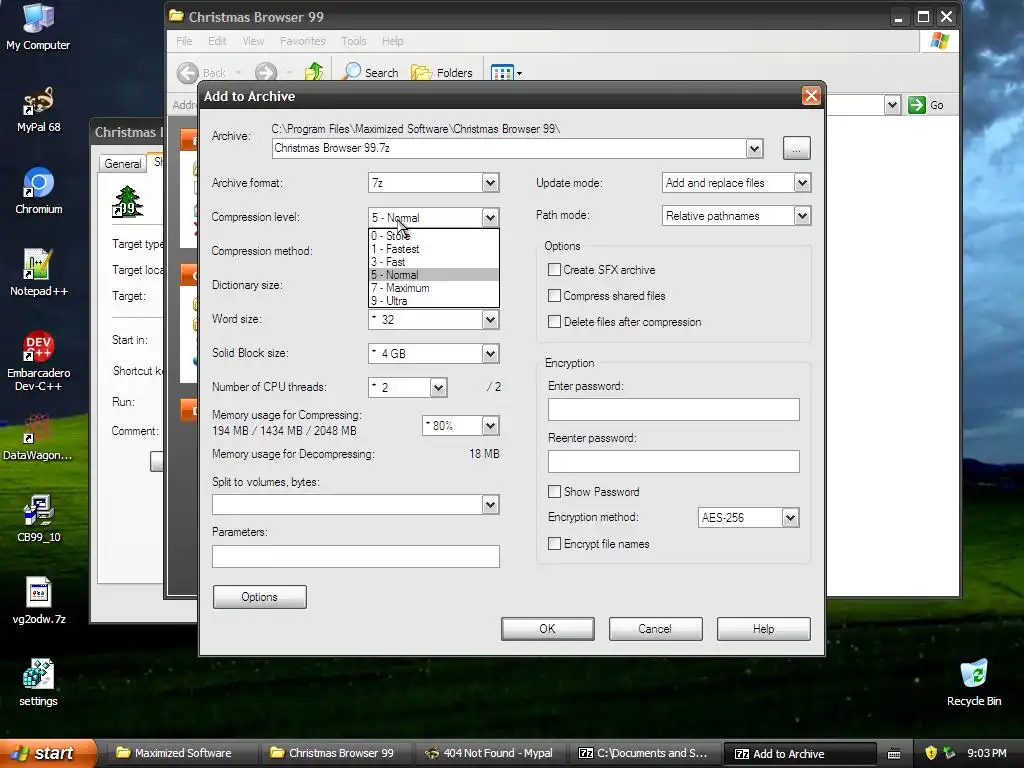Open the Solid Block size dropdown
The image size is (1024, 768).
point(490,353)
